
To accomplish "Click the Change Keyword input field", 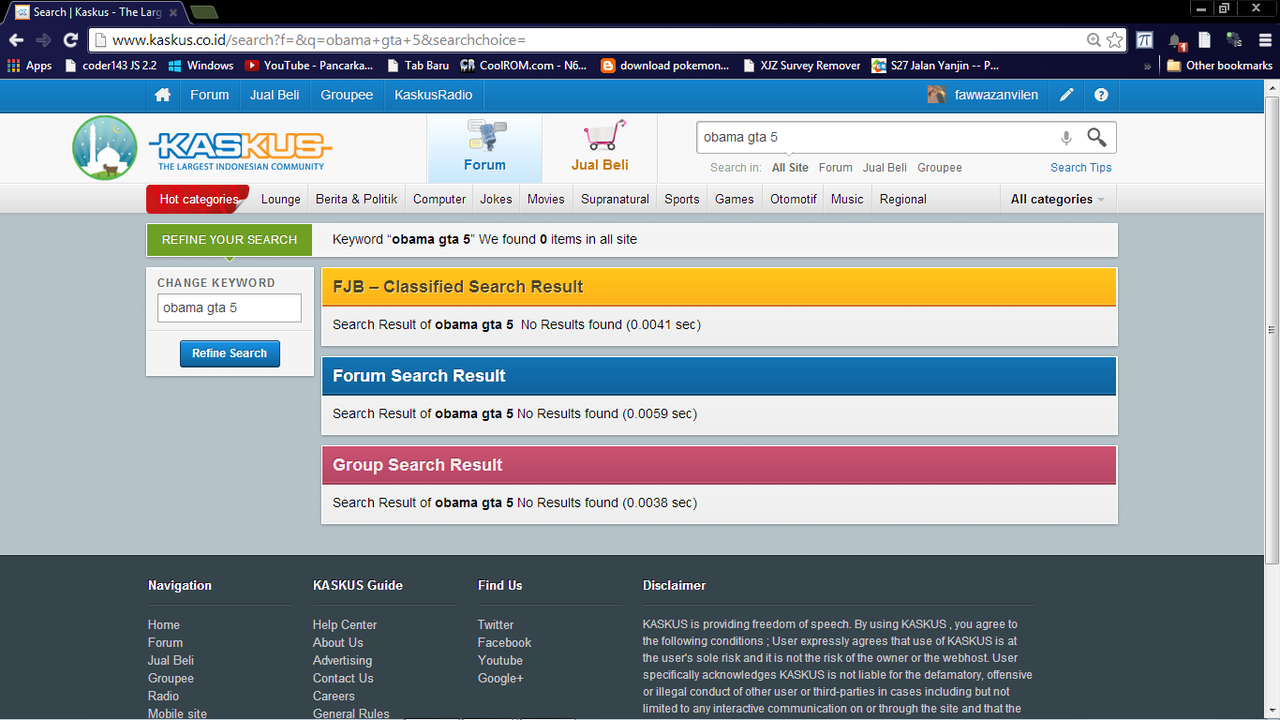I will 229,308.
